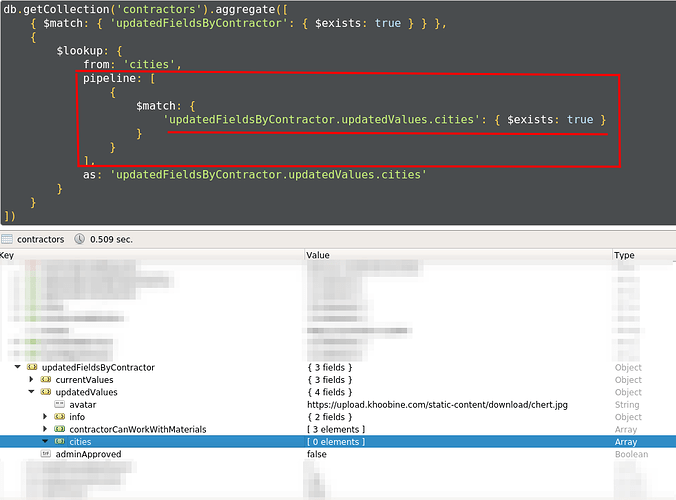Expand the currentValues node

click(31, 380)
